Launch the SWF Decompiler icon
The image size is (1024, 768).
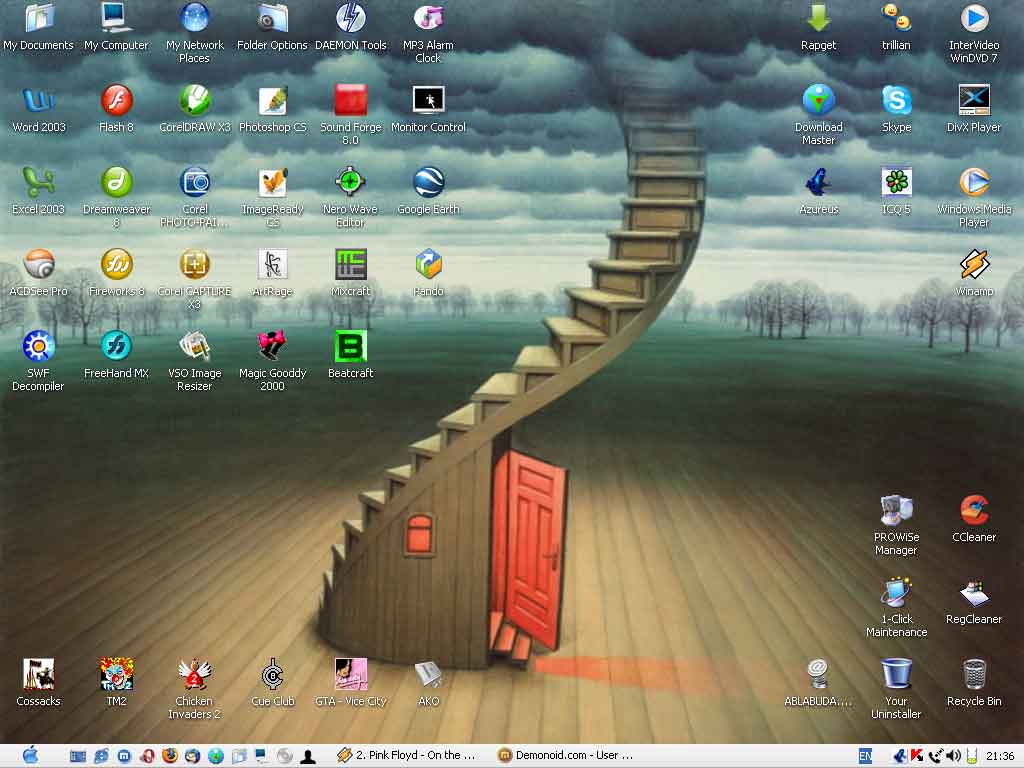click(x=39, y=345)
